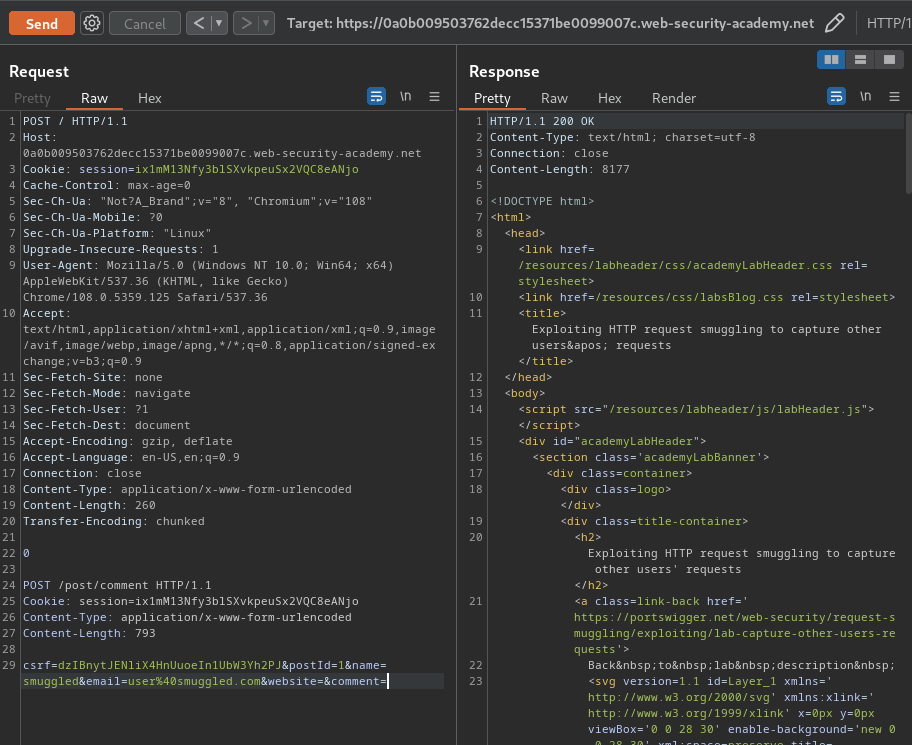Toggle non-printable characters in Response panel
Image resolution: width=912 pixels, height=745 pixels.
pyautogui.click(x=865, y=96)
